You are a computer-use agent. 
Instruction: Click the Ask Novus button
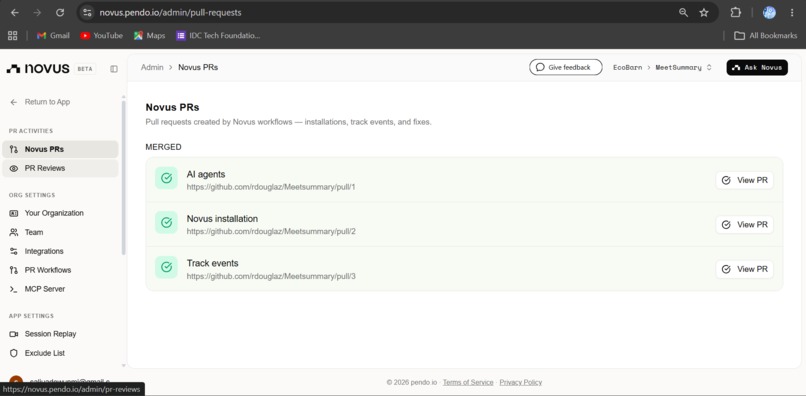[757, 67]
